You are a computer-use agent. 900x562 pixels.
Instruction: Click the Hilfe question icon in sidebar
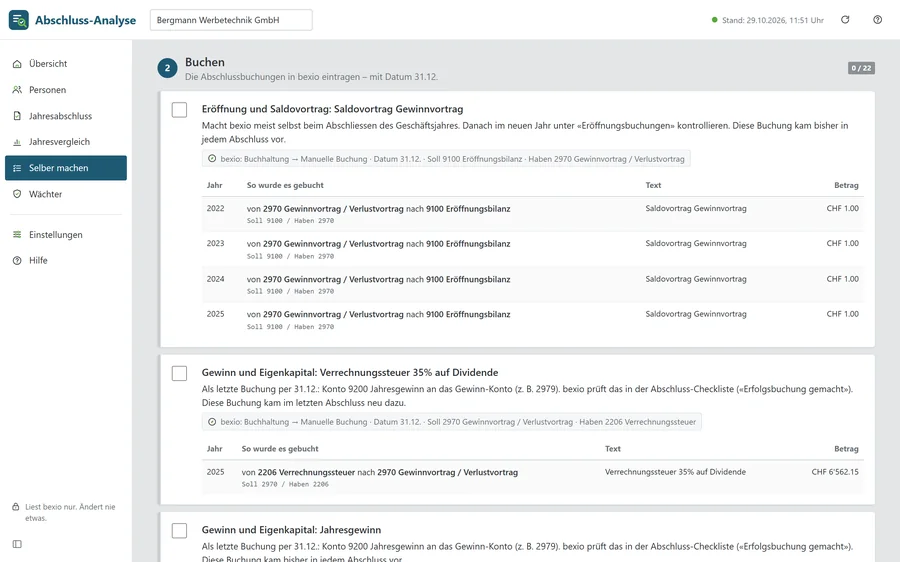tap(17, 261)
